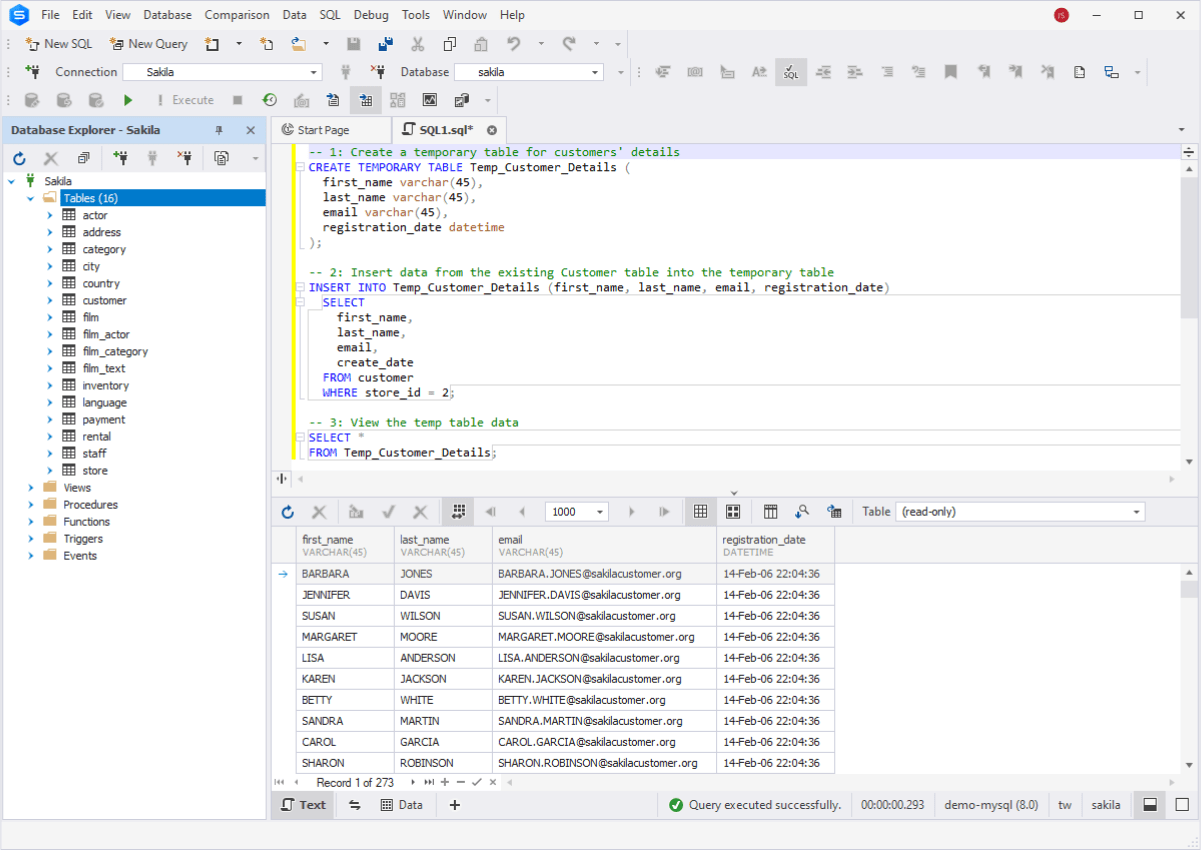Click the plus button next to the Data tab
1201x850 pixels.
(455, 805)
